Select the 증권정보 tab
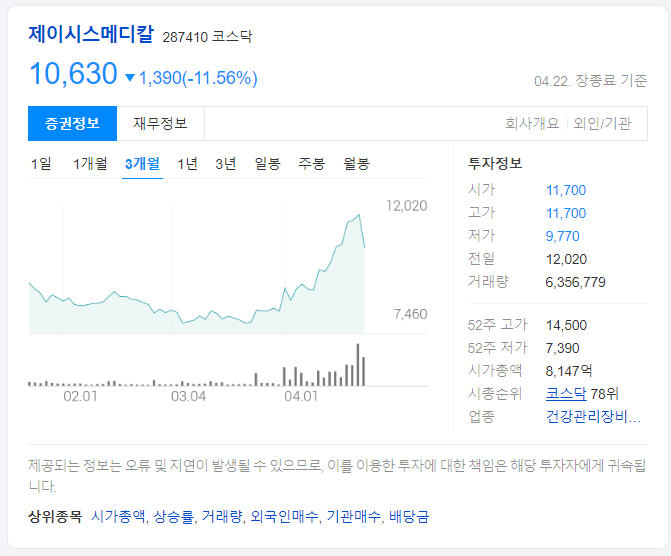Viewport: 671px width, 556px height. (x=72, y=123)
